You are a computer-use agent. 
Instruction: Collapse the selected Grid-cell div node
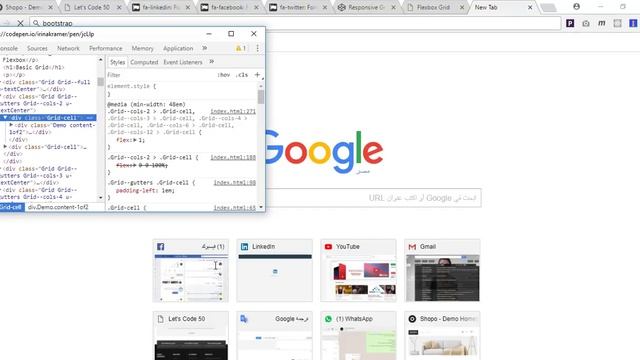coord(5,118)
